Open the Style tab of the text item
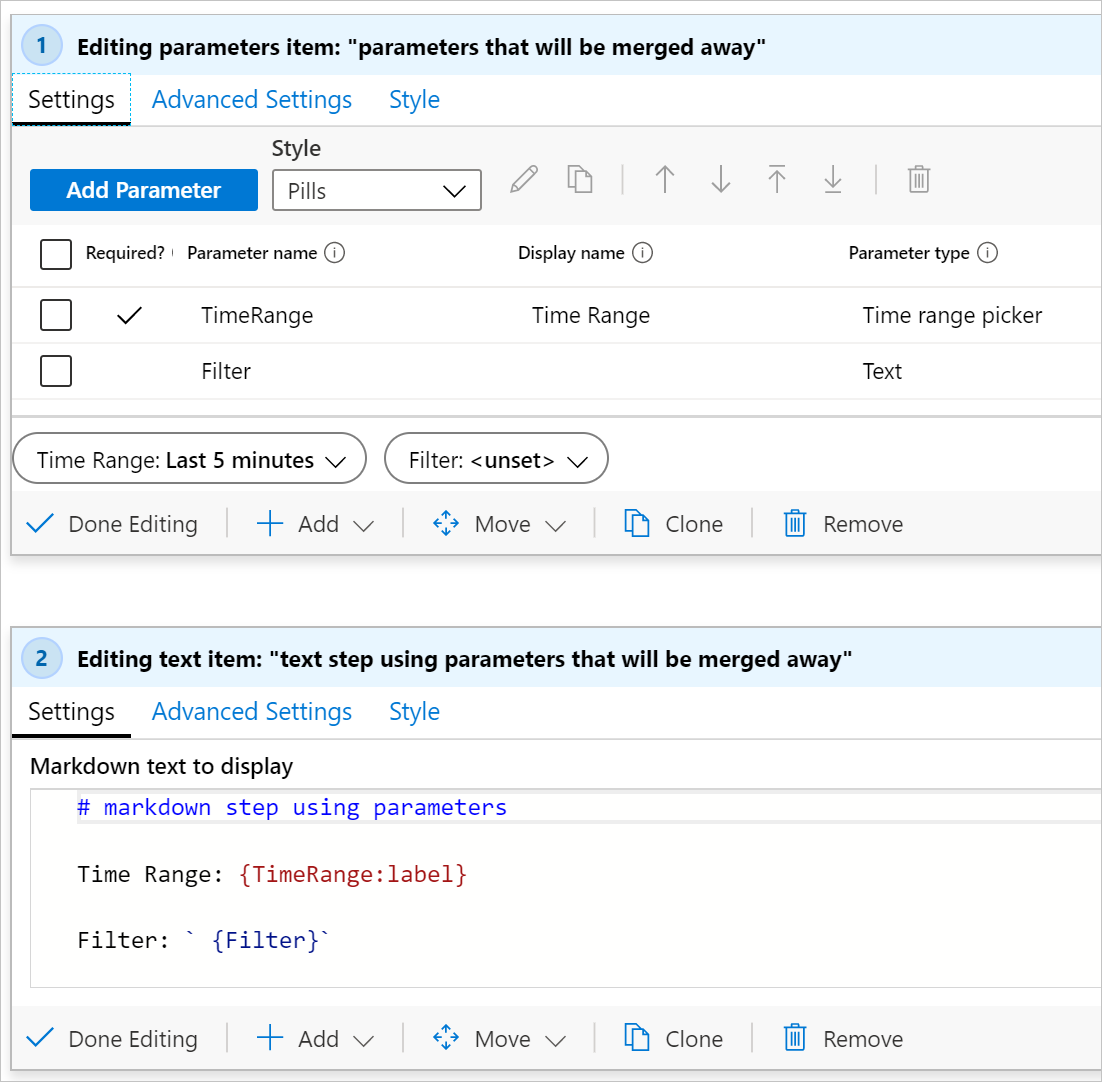 414,712
